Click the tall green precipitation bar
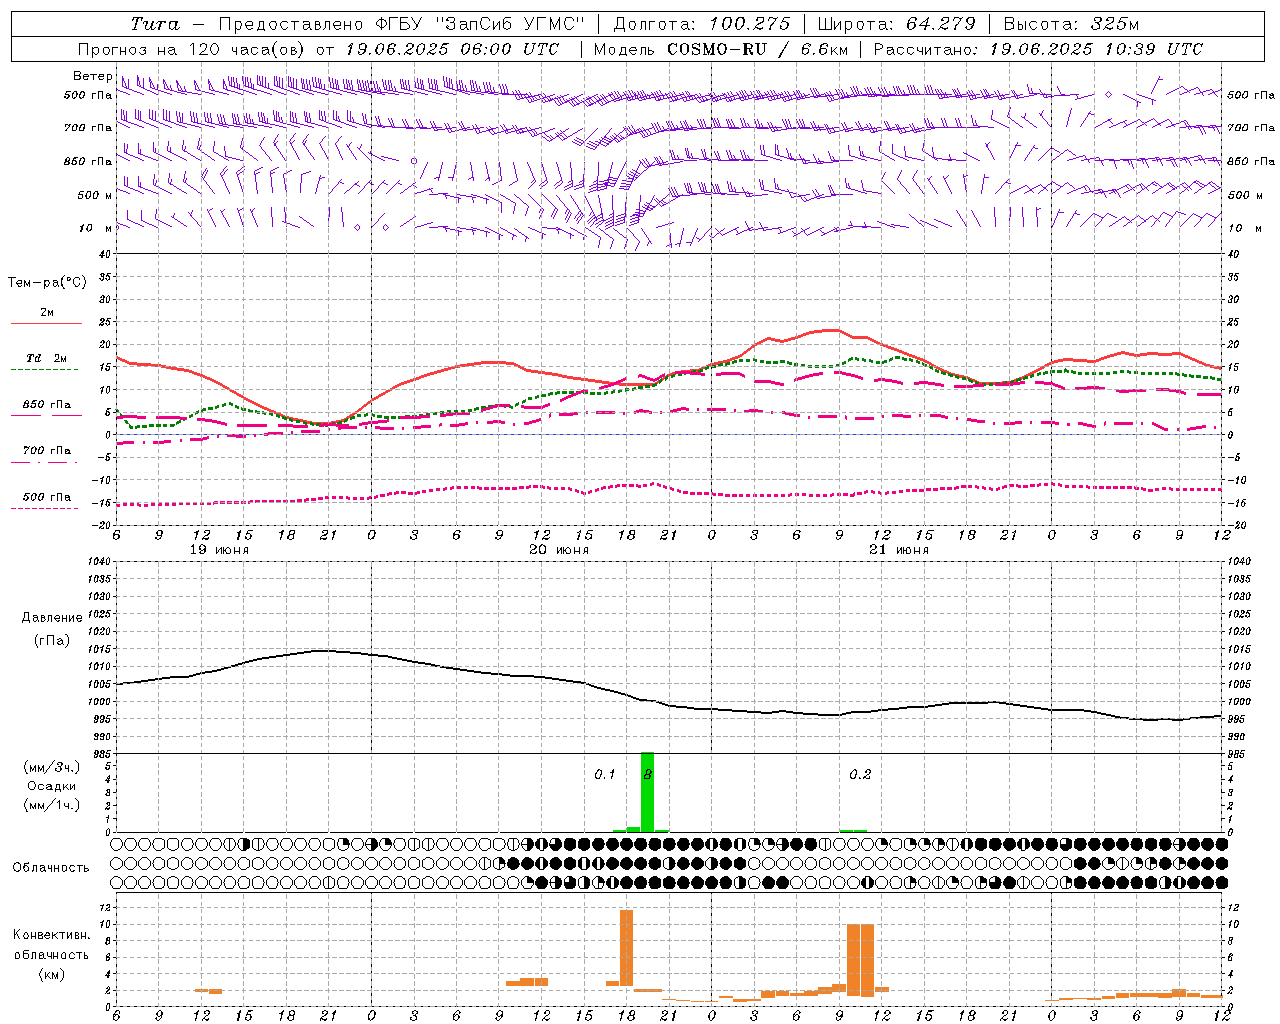 [647, 792]
